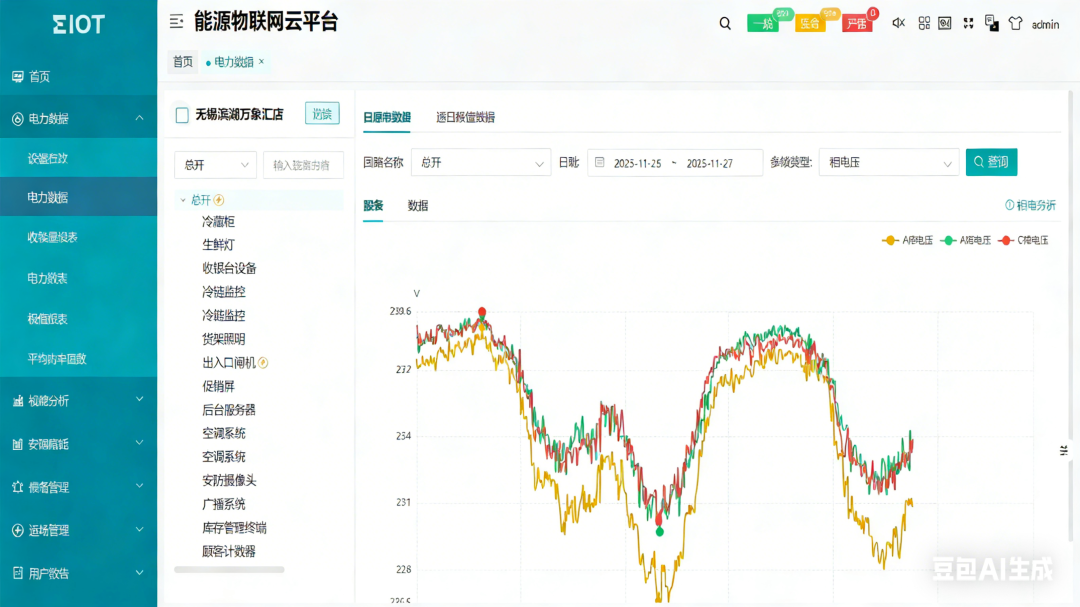Click the red alarm badge in header
This screenshot has width=1080, height=607.
pyautogui.click(x=856, y=24)
